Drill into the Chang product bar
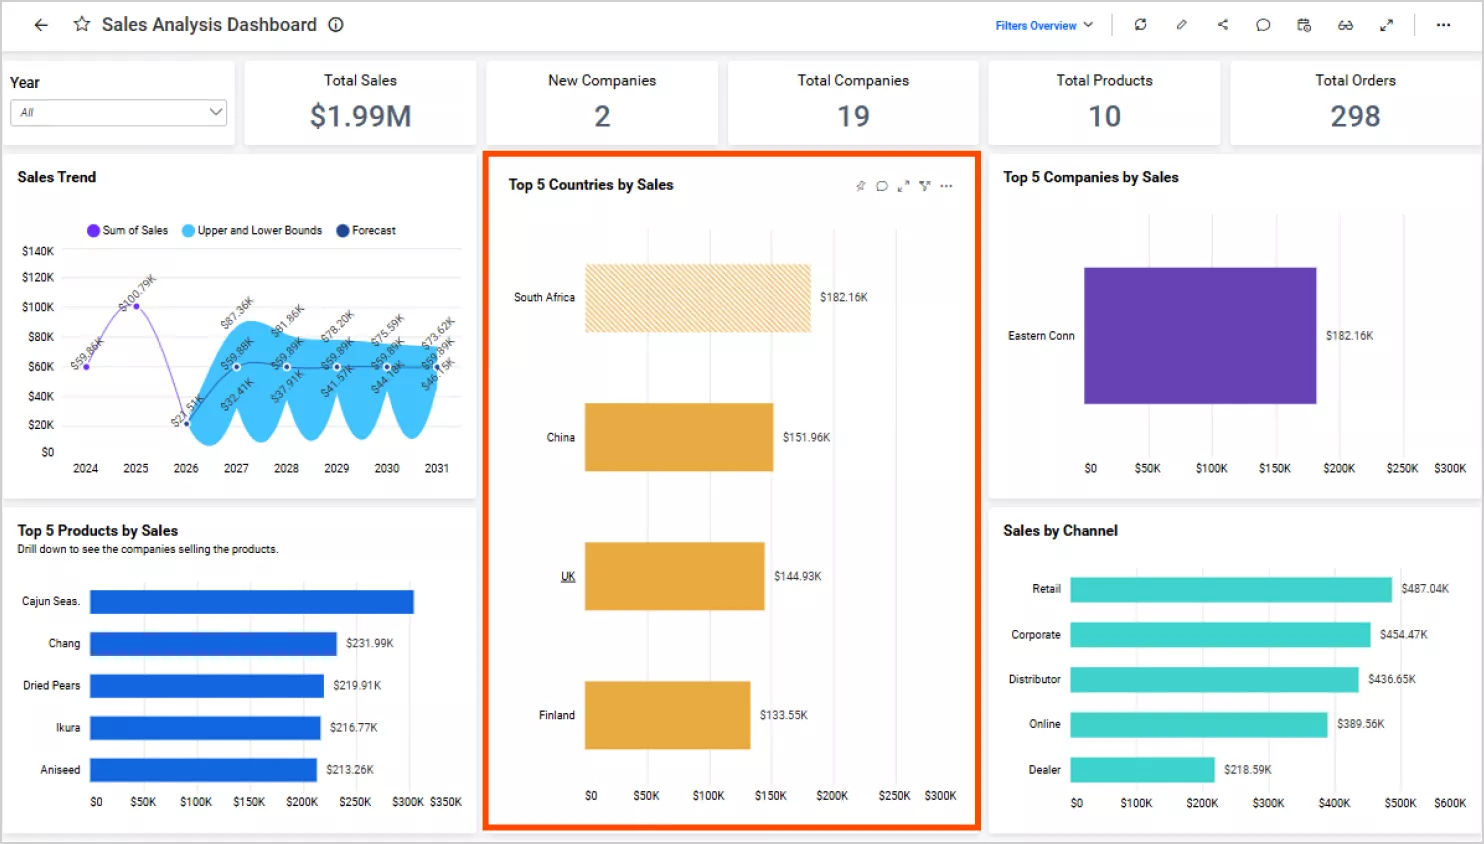1484x844 pixels. point(213,644)
